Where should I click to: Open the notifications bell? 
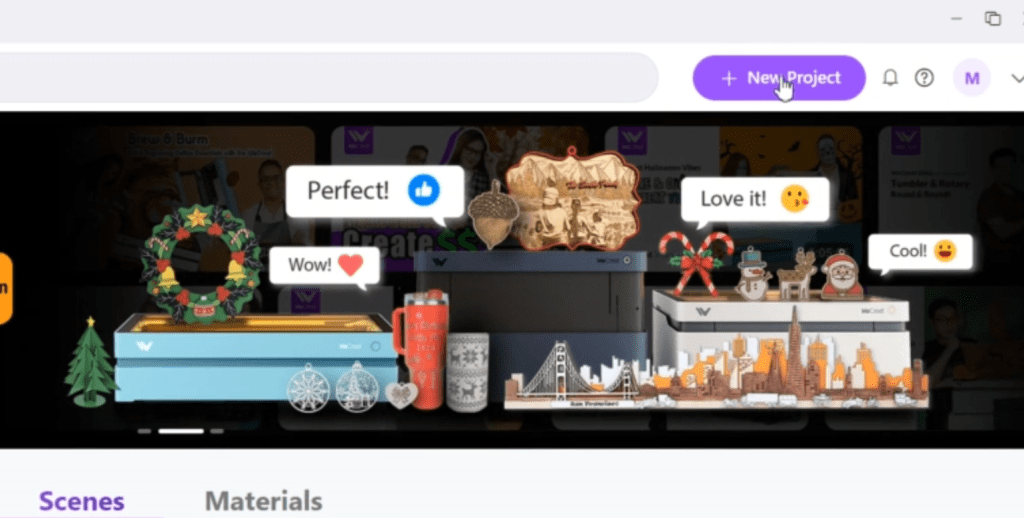(889, 78)
